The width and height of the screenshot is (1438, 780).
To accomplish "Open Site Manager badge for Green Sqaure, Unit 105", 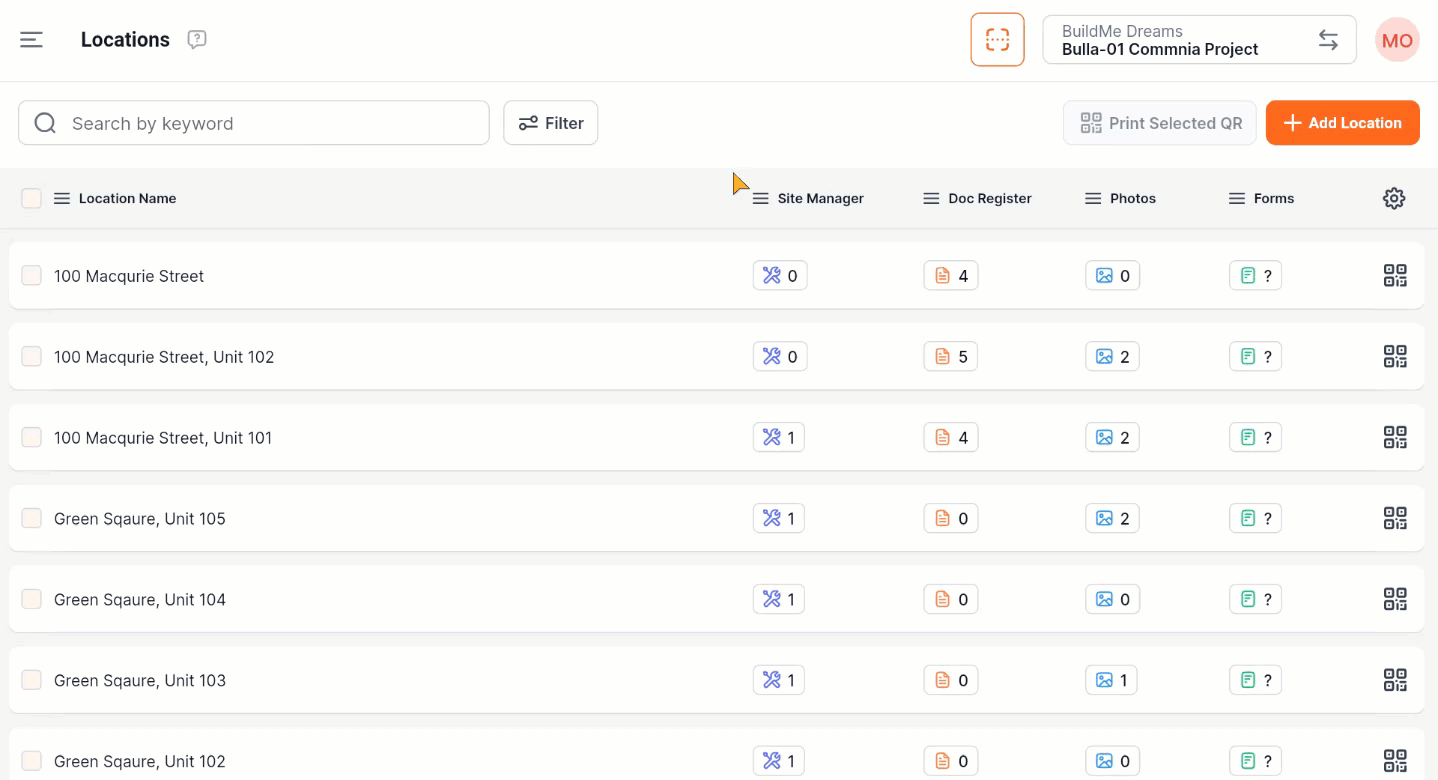I will (x=779, y=518).
